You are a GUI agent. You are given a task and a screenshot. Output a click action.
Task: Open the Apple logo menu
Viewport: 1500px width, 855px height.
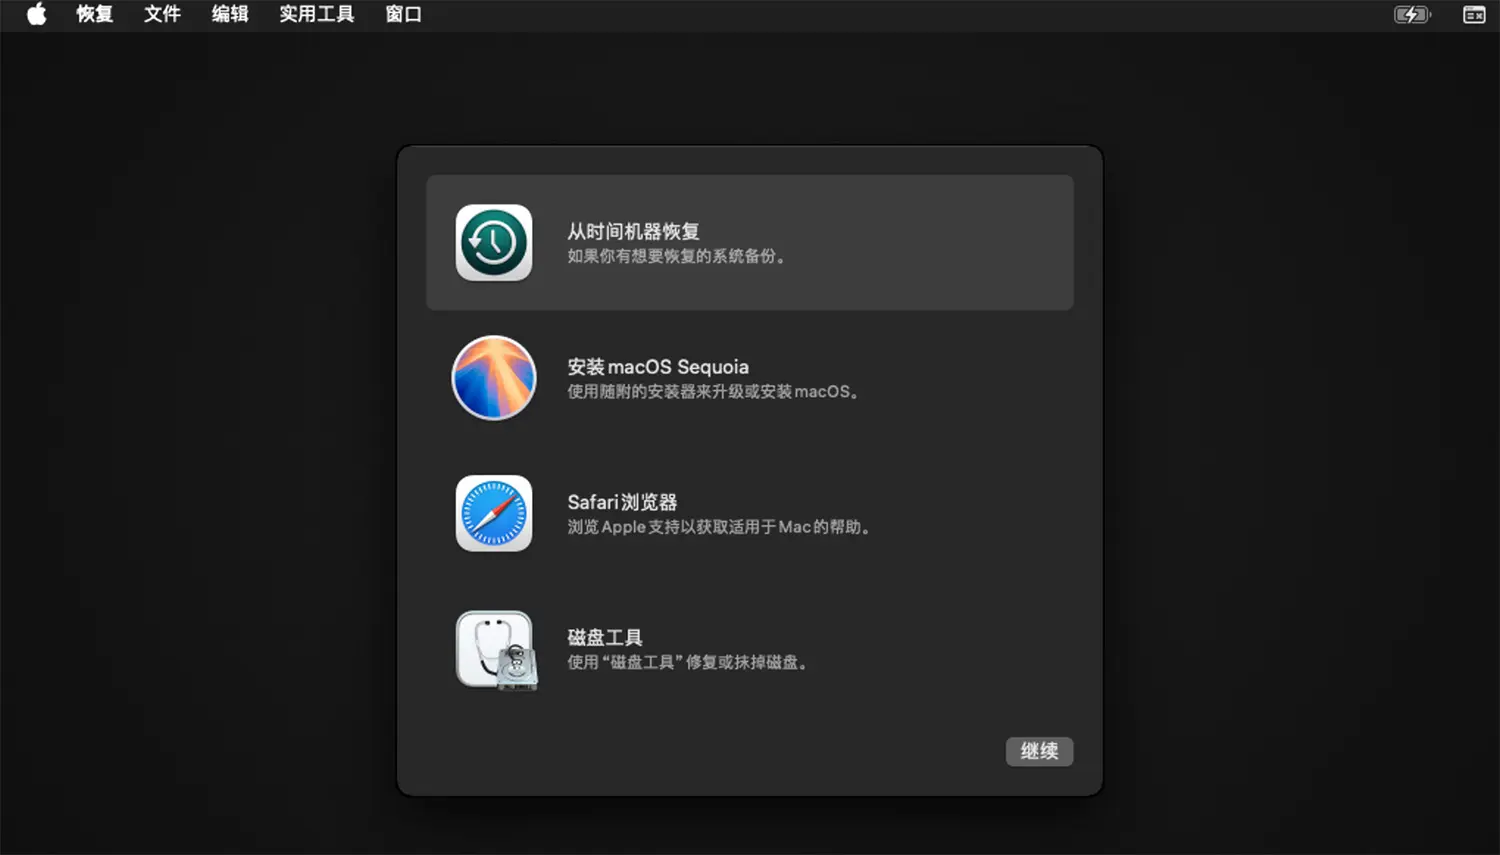pos(36,14)
